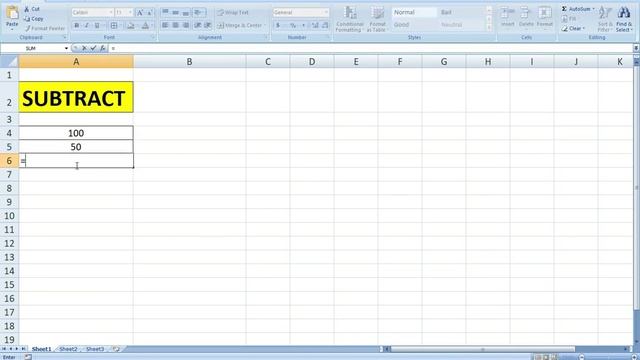Image resolution: width=640 pixels, height=360 pixels.
Task: Open the Name Box dropdown arrow
Action: click(66, 49)
